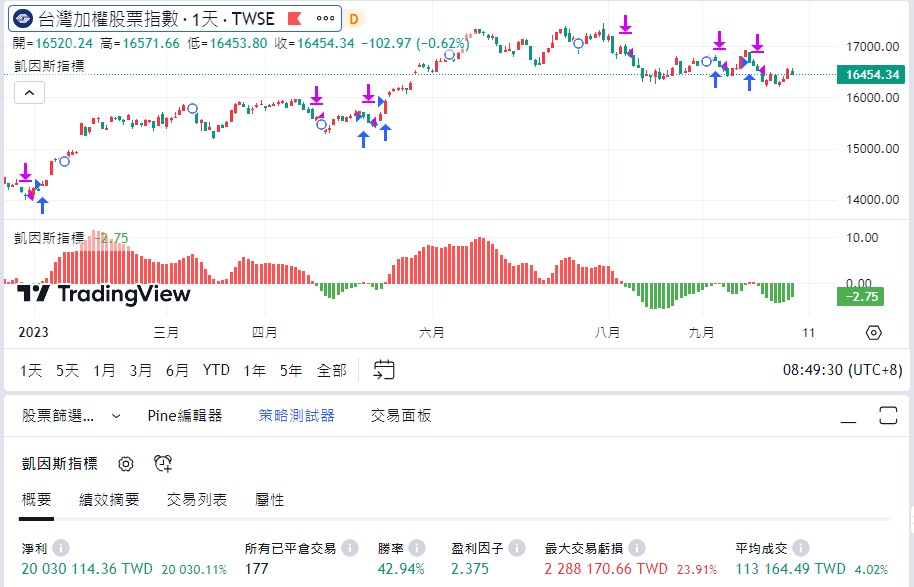Select the YTD range button
The width and height of the screenshot is (914, 587).
click(x=215, y=369)
